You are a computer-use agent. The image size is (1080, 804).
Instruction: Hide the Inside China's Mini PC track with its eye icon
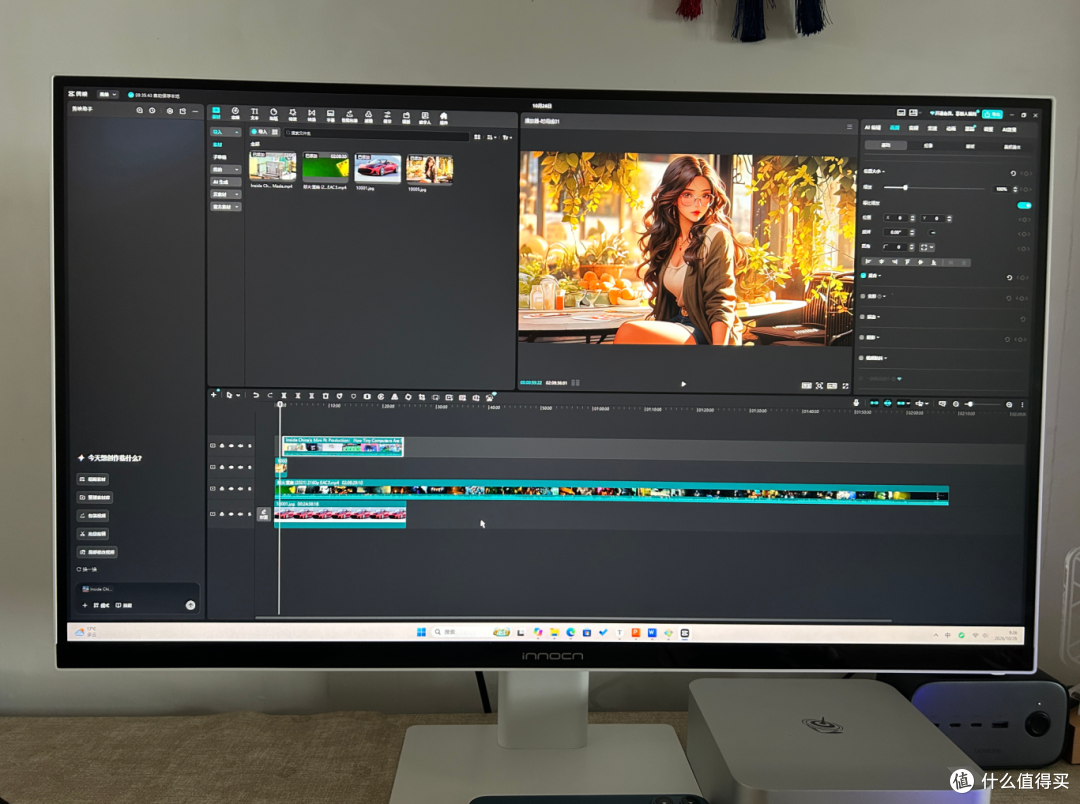tap(231, 446)
